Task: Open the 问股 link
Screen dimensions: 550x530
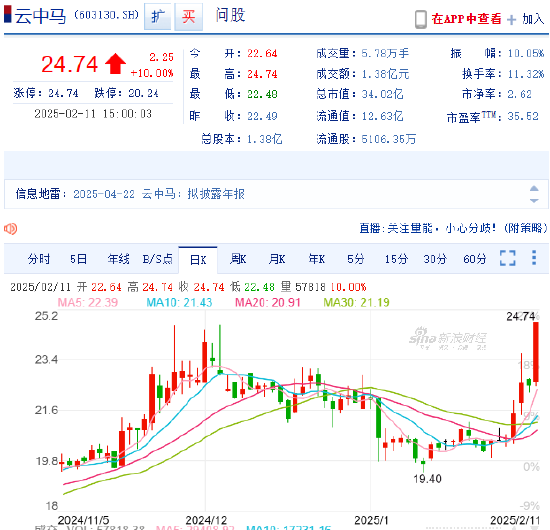Action: pyautogui.click(x=230, y=15)
